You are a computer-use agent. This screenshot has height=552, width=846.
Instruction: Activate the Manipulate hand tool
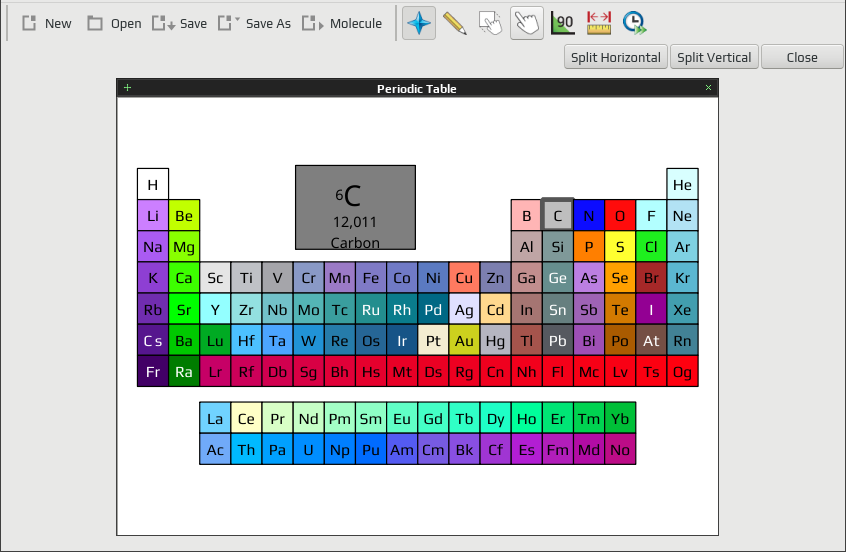click(527, 23)
